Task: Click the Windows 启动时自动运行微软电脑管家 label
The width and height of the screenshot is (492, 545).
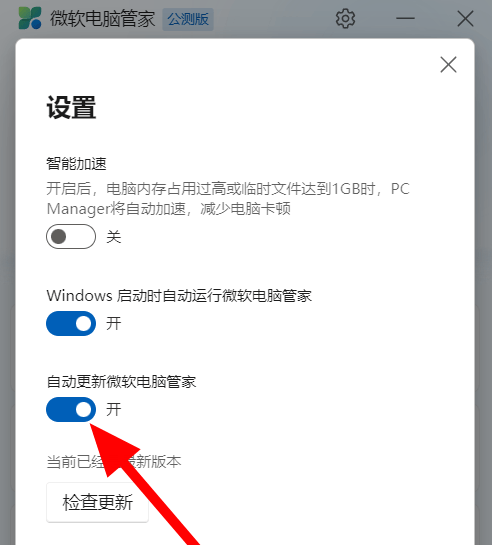Action: click(x=179, y=295)
